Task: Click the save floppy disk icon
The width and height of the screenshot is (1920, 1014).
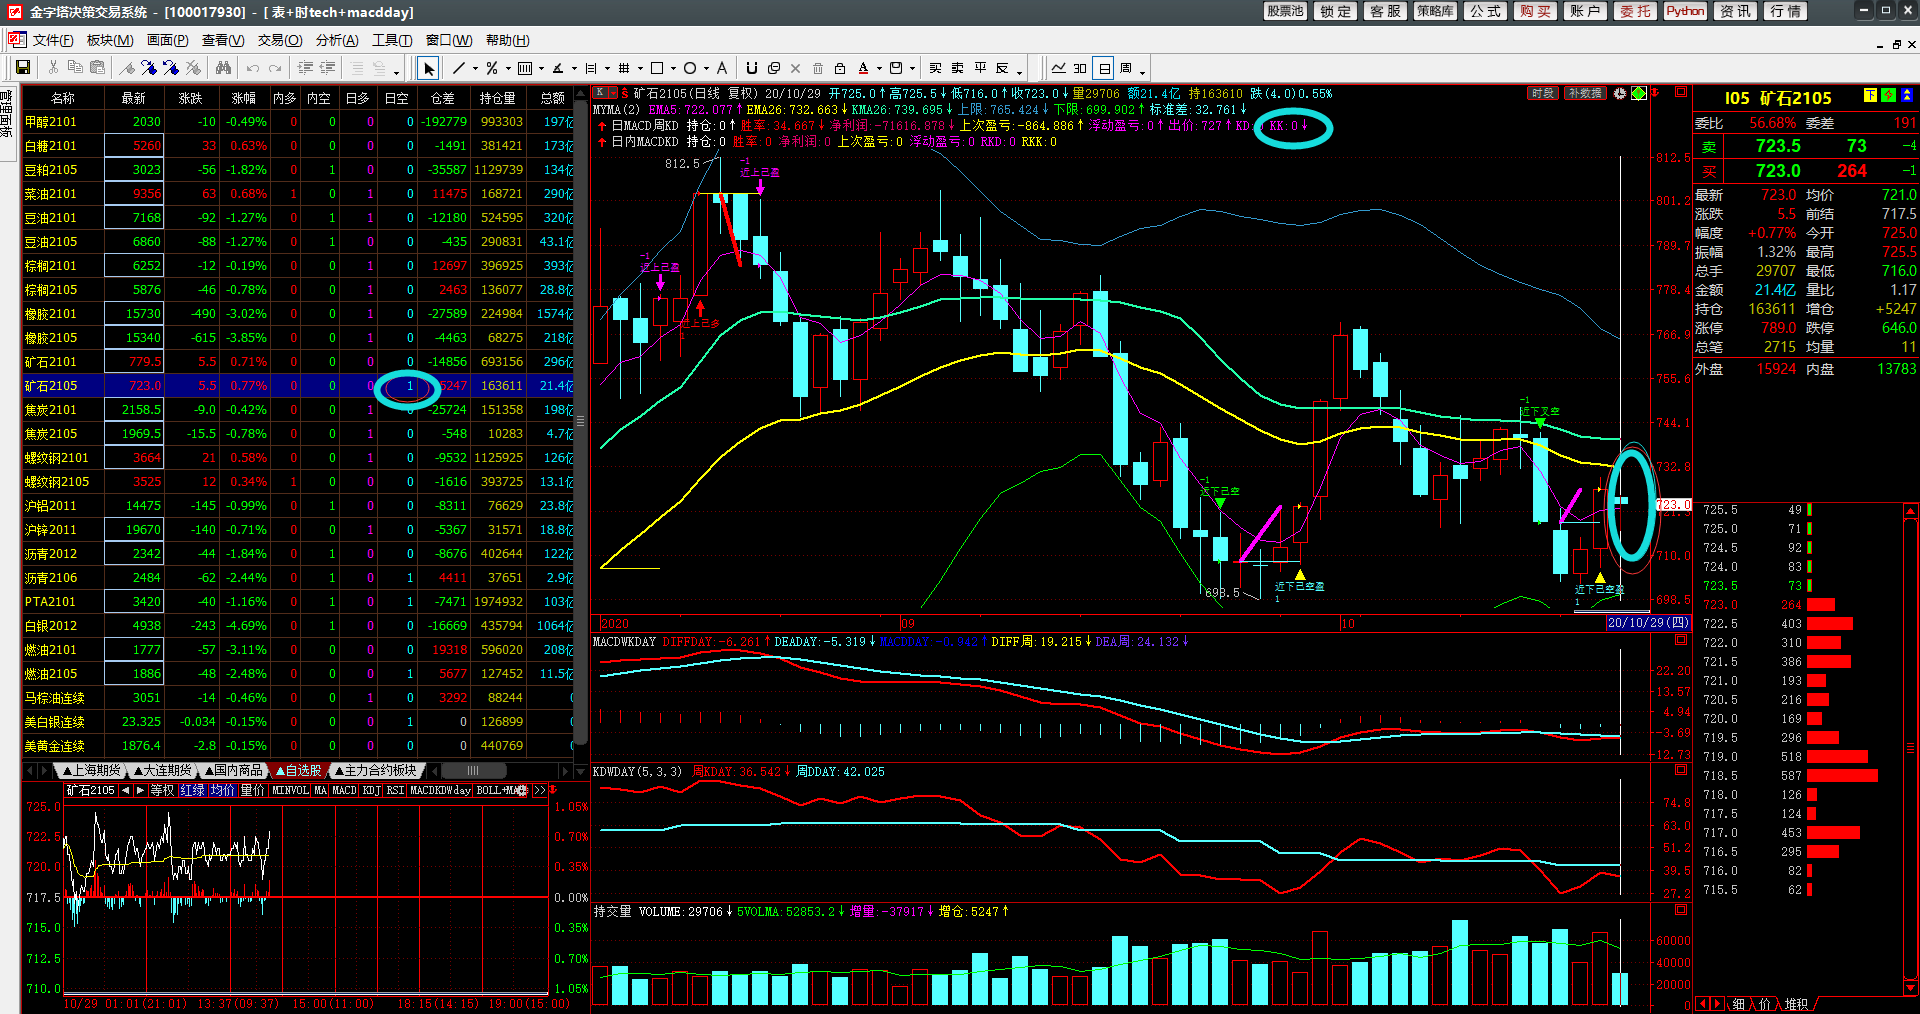Action: pyautogui.click(x=22, y=68)
